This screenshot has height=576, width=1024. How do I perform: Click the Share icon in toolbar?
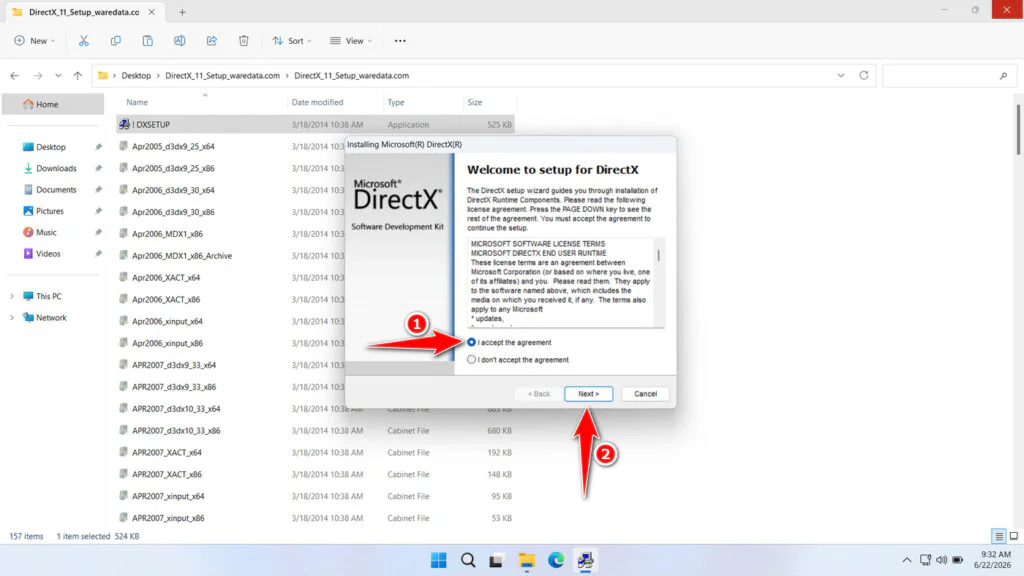(212, 40)
